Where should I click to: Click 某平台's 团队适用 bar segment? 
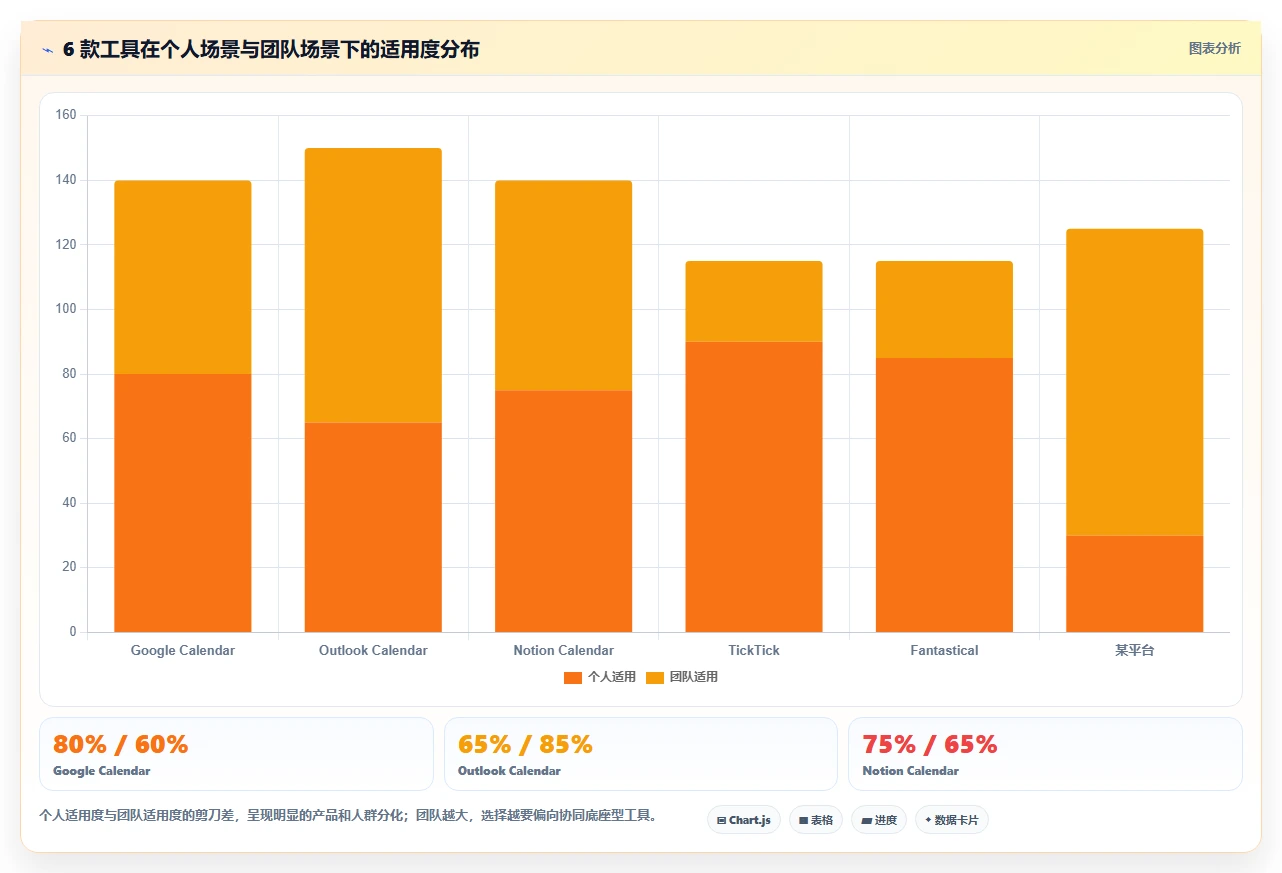[1135, 382]
